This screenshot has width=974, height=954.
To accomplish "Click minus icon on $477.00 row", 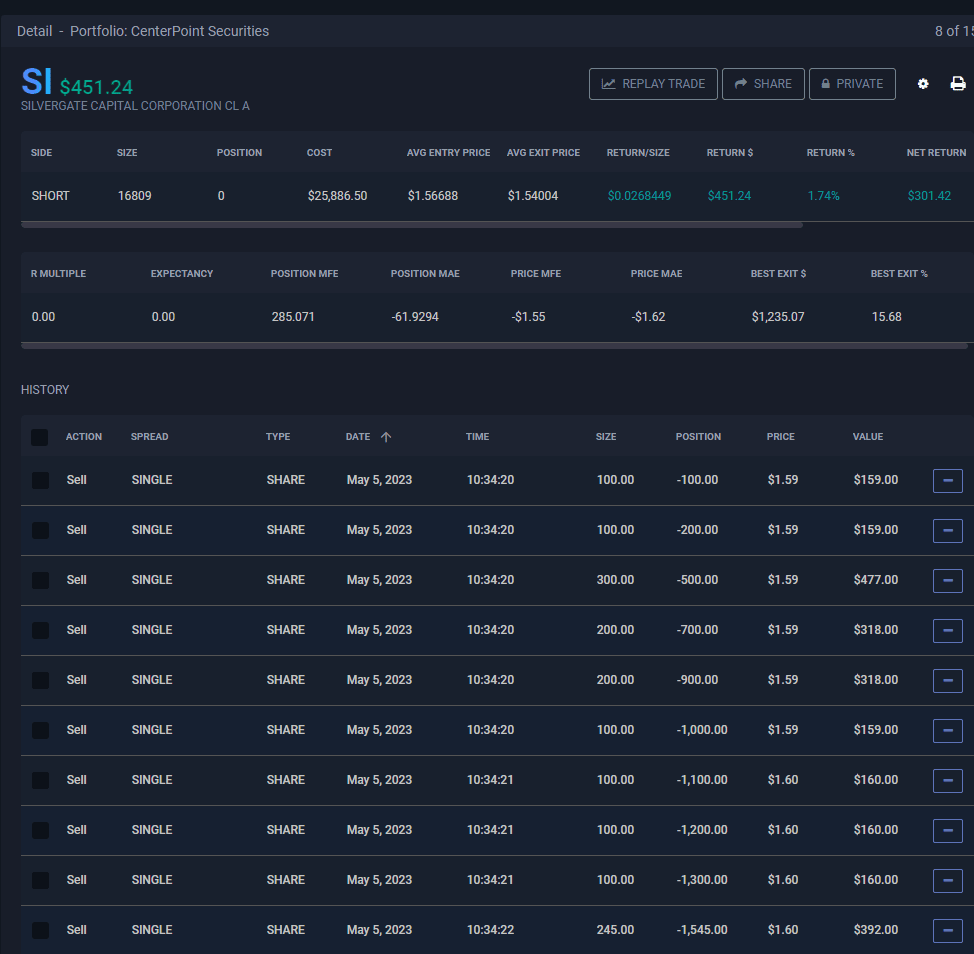I will pos(947,581).
